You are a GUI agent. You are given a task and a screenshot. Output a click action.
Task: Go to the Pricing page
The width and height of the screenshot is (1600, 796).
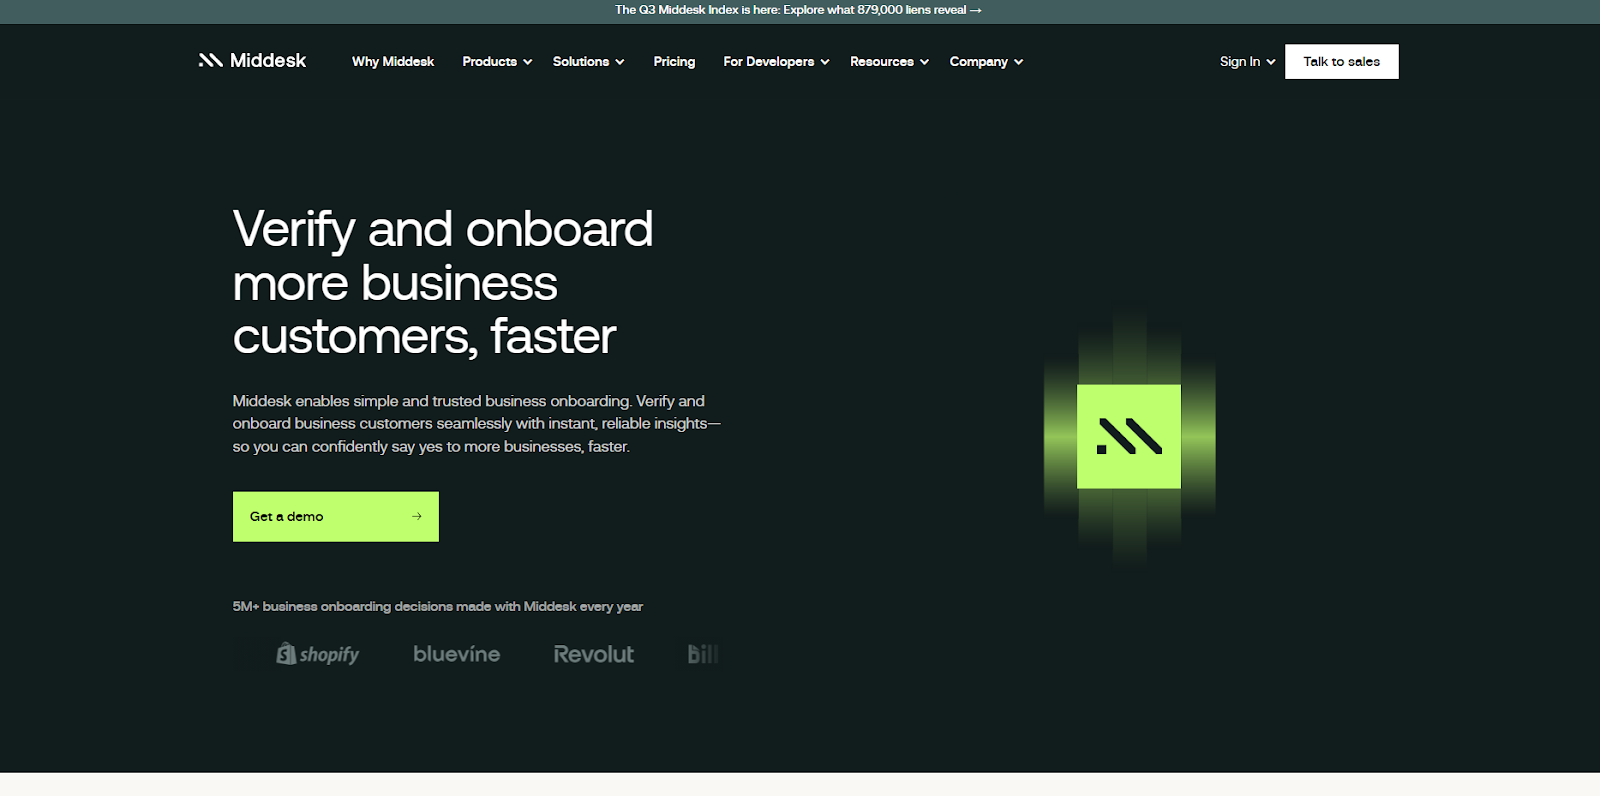[x=674, y=62]
